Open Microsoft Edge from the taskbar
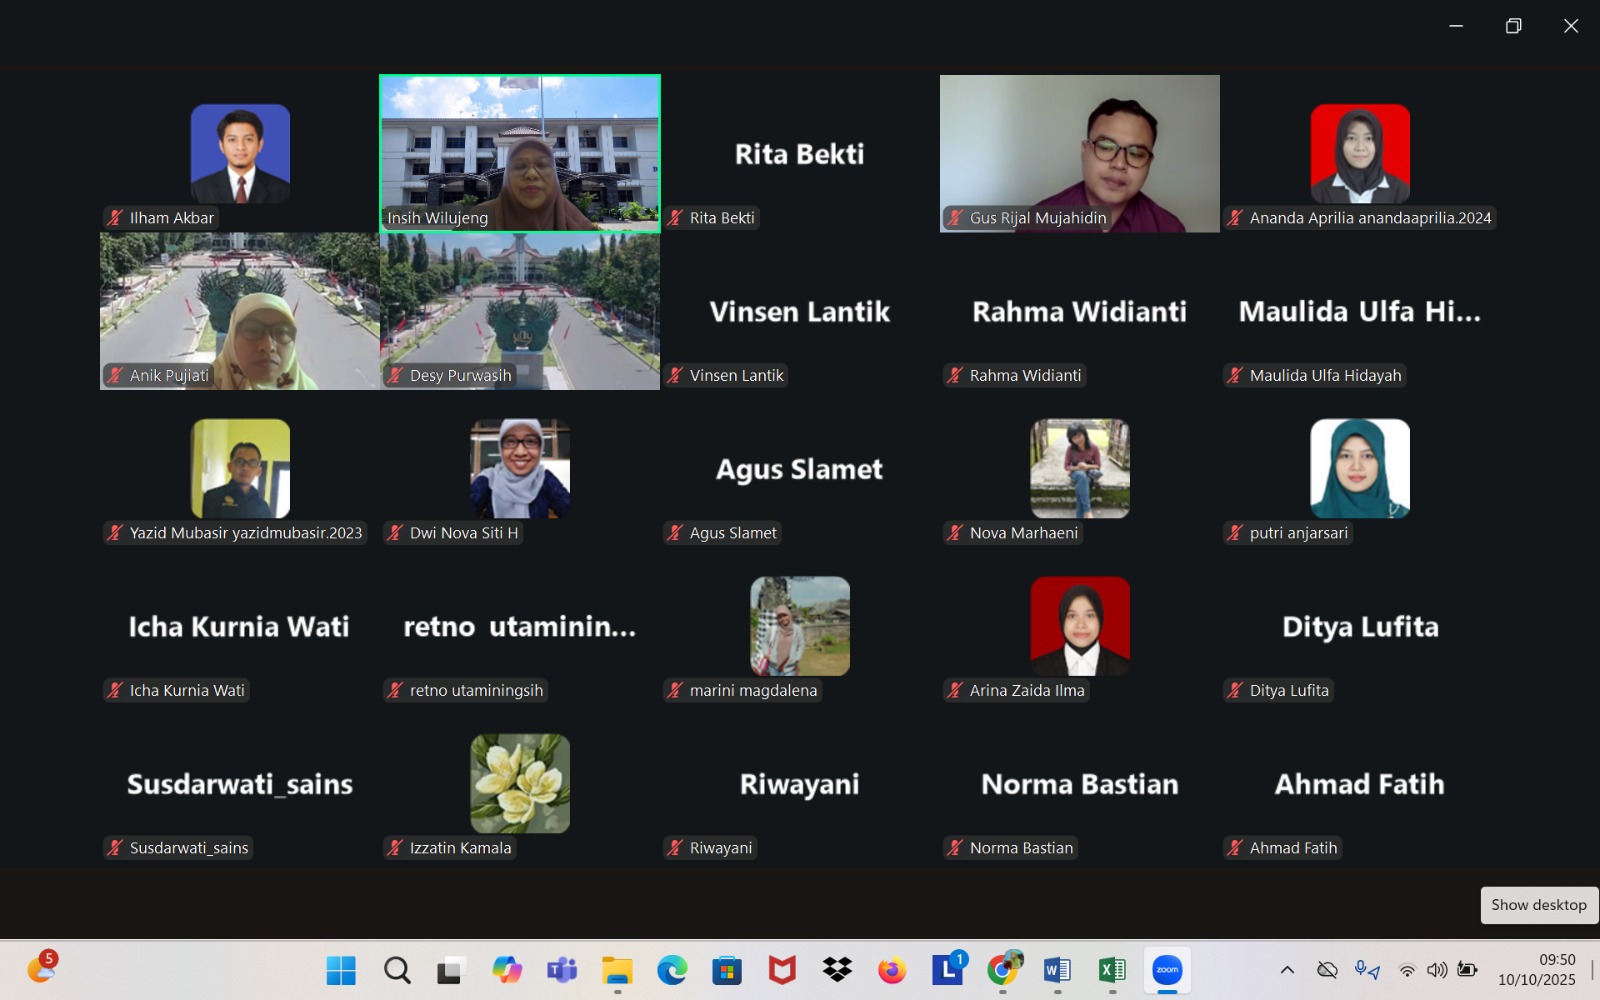This screenshot has height=1000, width=1600. [672, 970]
